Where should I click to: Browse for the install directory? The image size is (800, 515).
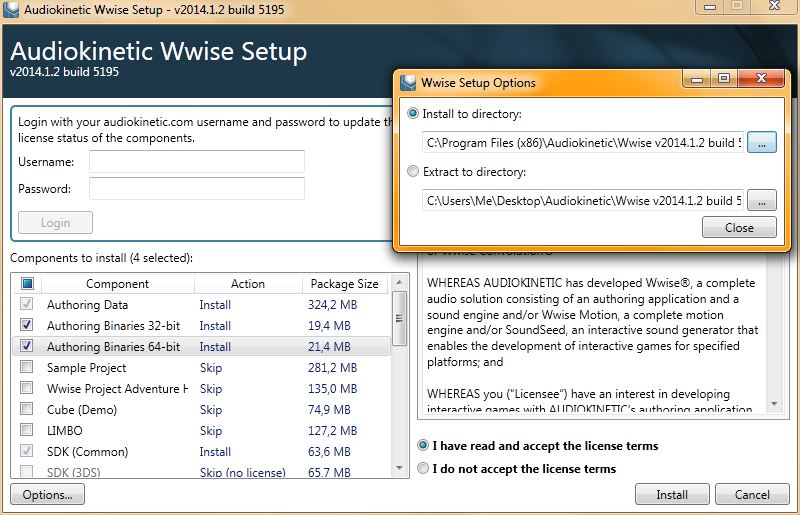coord(762,142)
